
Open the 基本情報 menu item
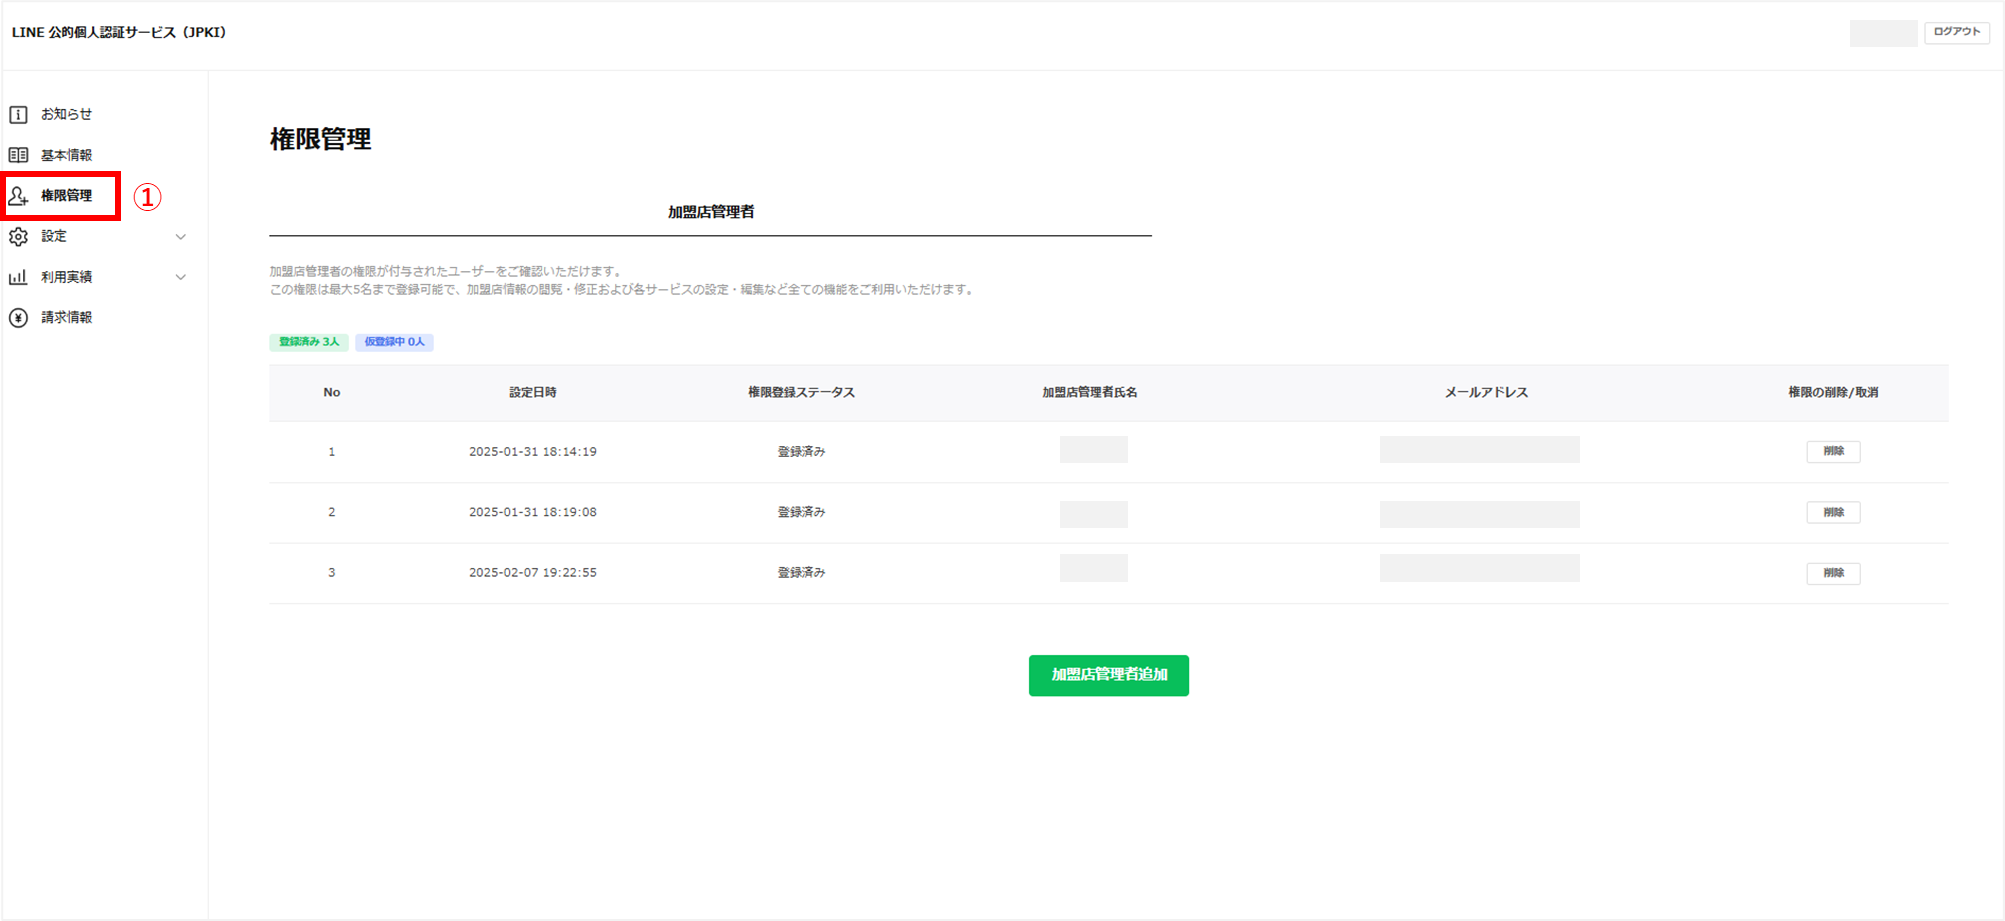click(66, 155)
